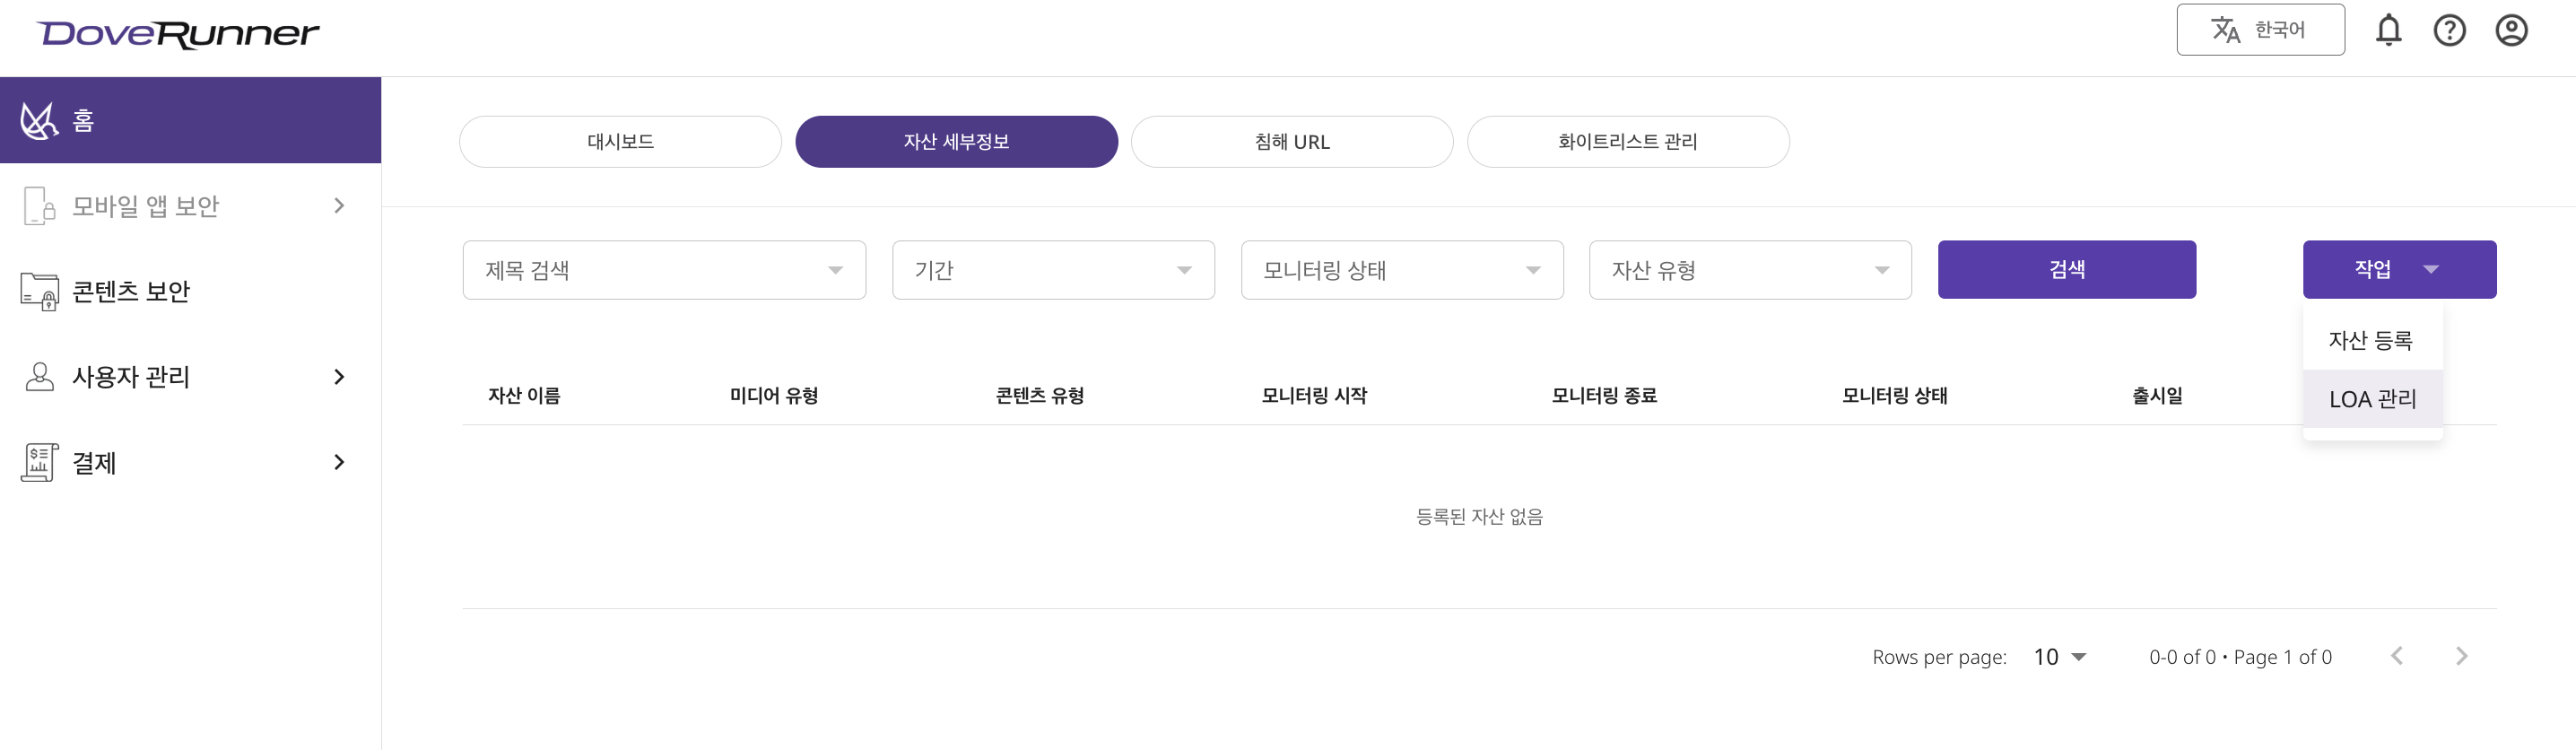The width and height of the screenshot is (2576, 750).
Task: Open the 기간 period dropdown
Action: (x=1052, y=270)
